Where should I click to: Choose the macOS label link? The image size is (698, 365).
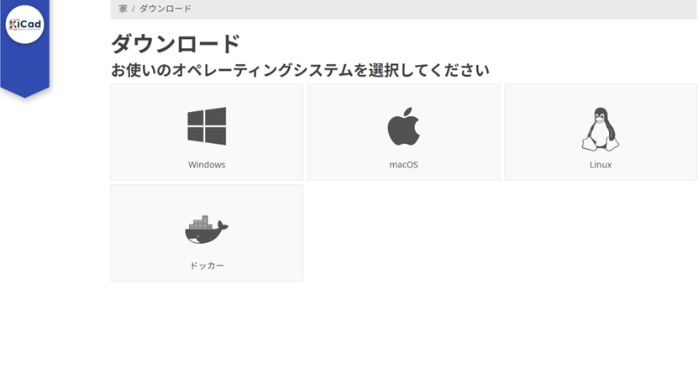pyautogui.click(x=404, y=165)
